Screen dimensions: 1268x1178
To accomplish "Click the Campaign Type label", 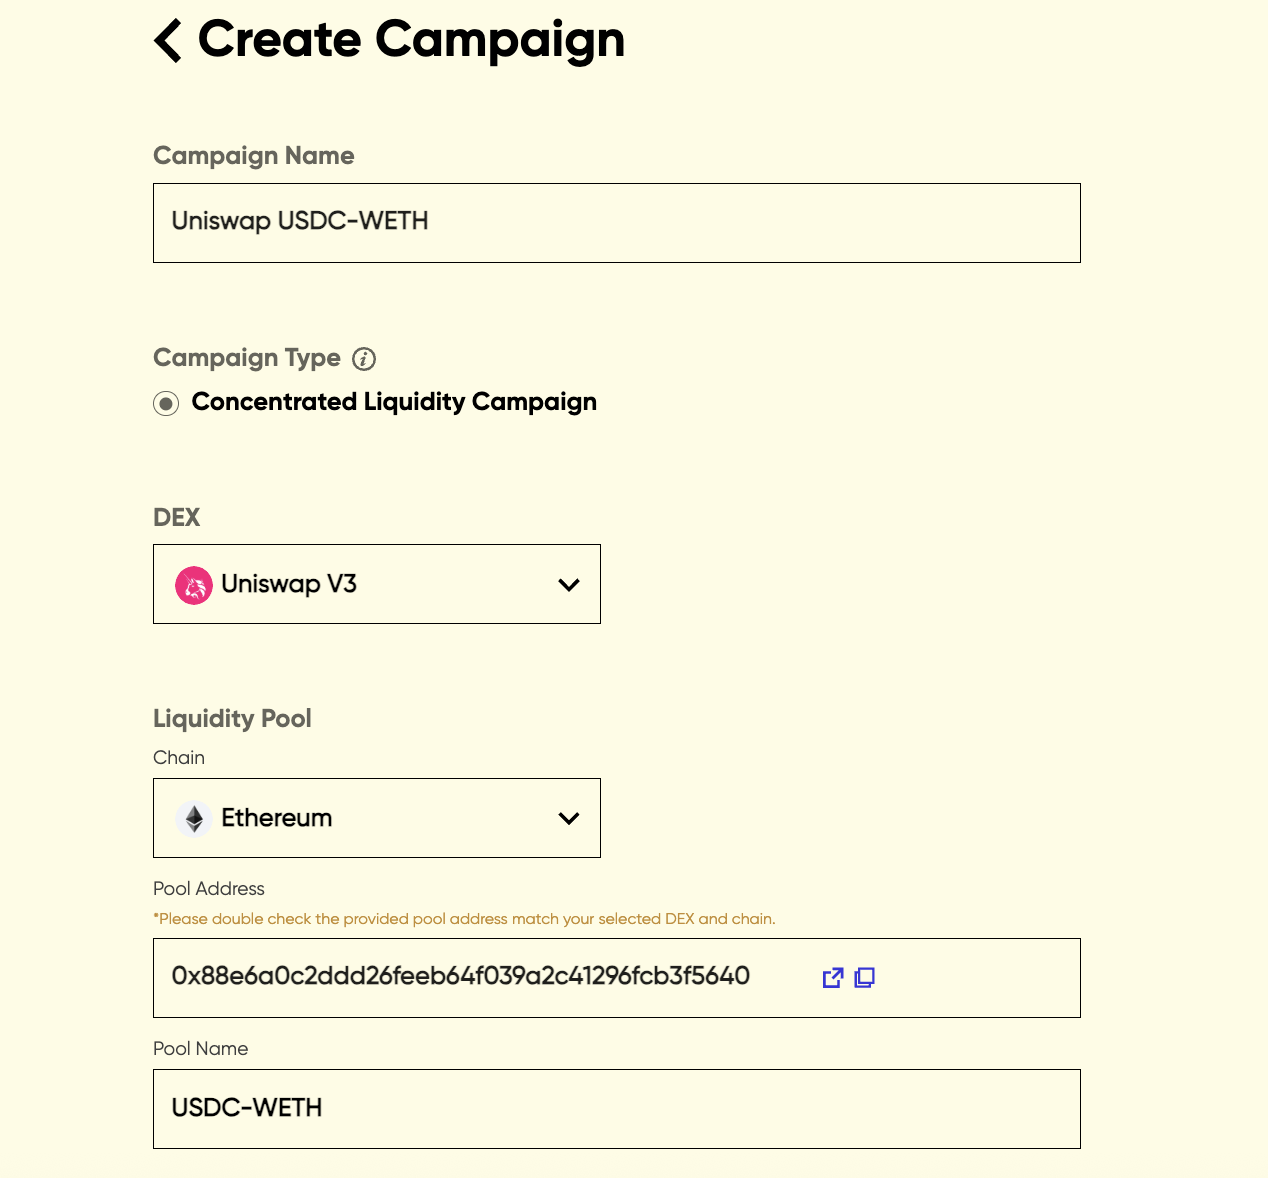I will pos(247,358).
